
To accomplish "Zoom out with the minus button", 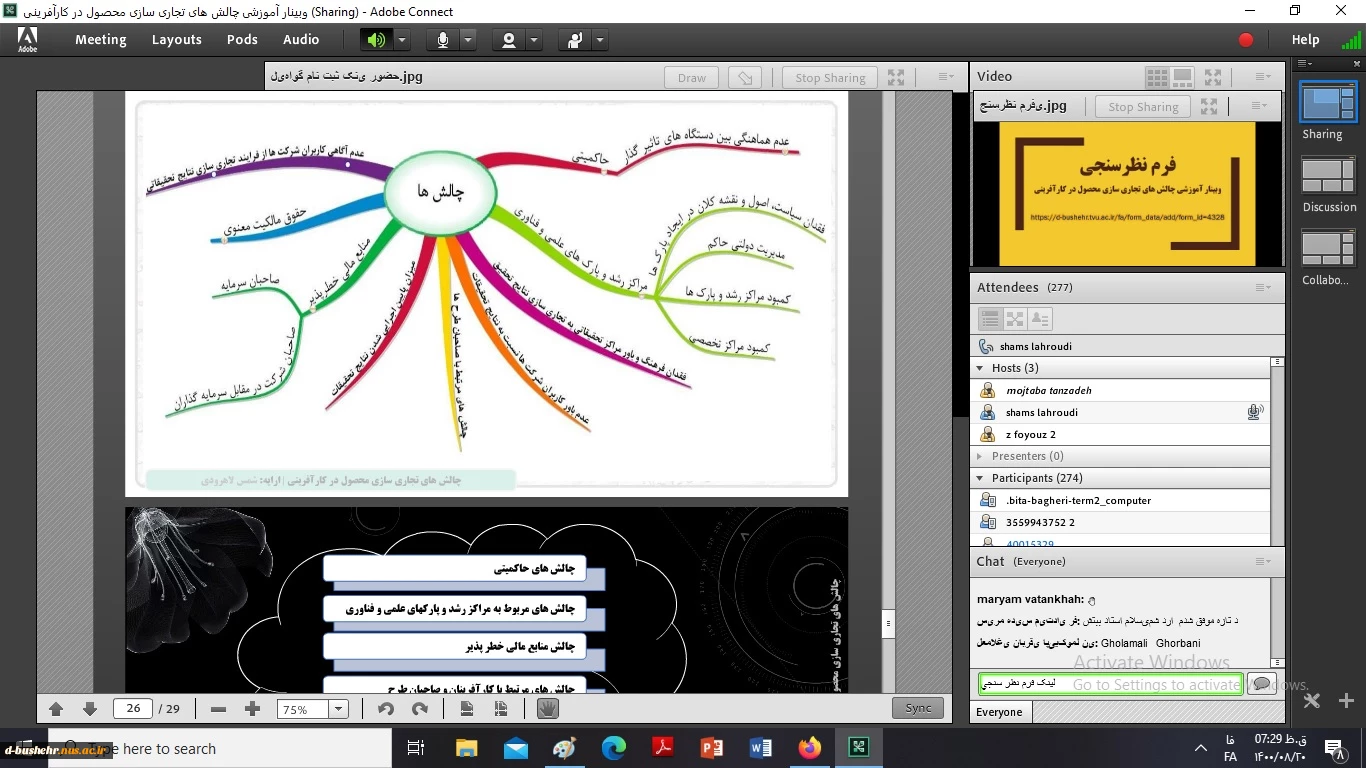I will click(218, 709).
